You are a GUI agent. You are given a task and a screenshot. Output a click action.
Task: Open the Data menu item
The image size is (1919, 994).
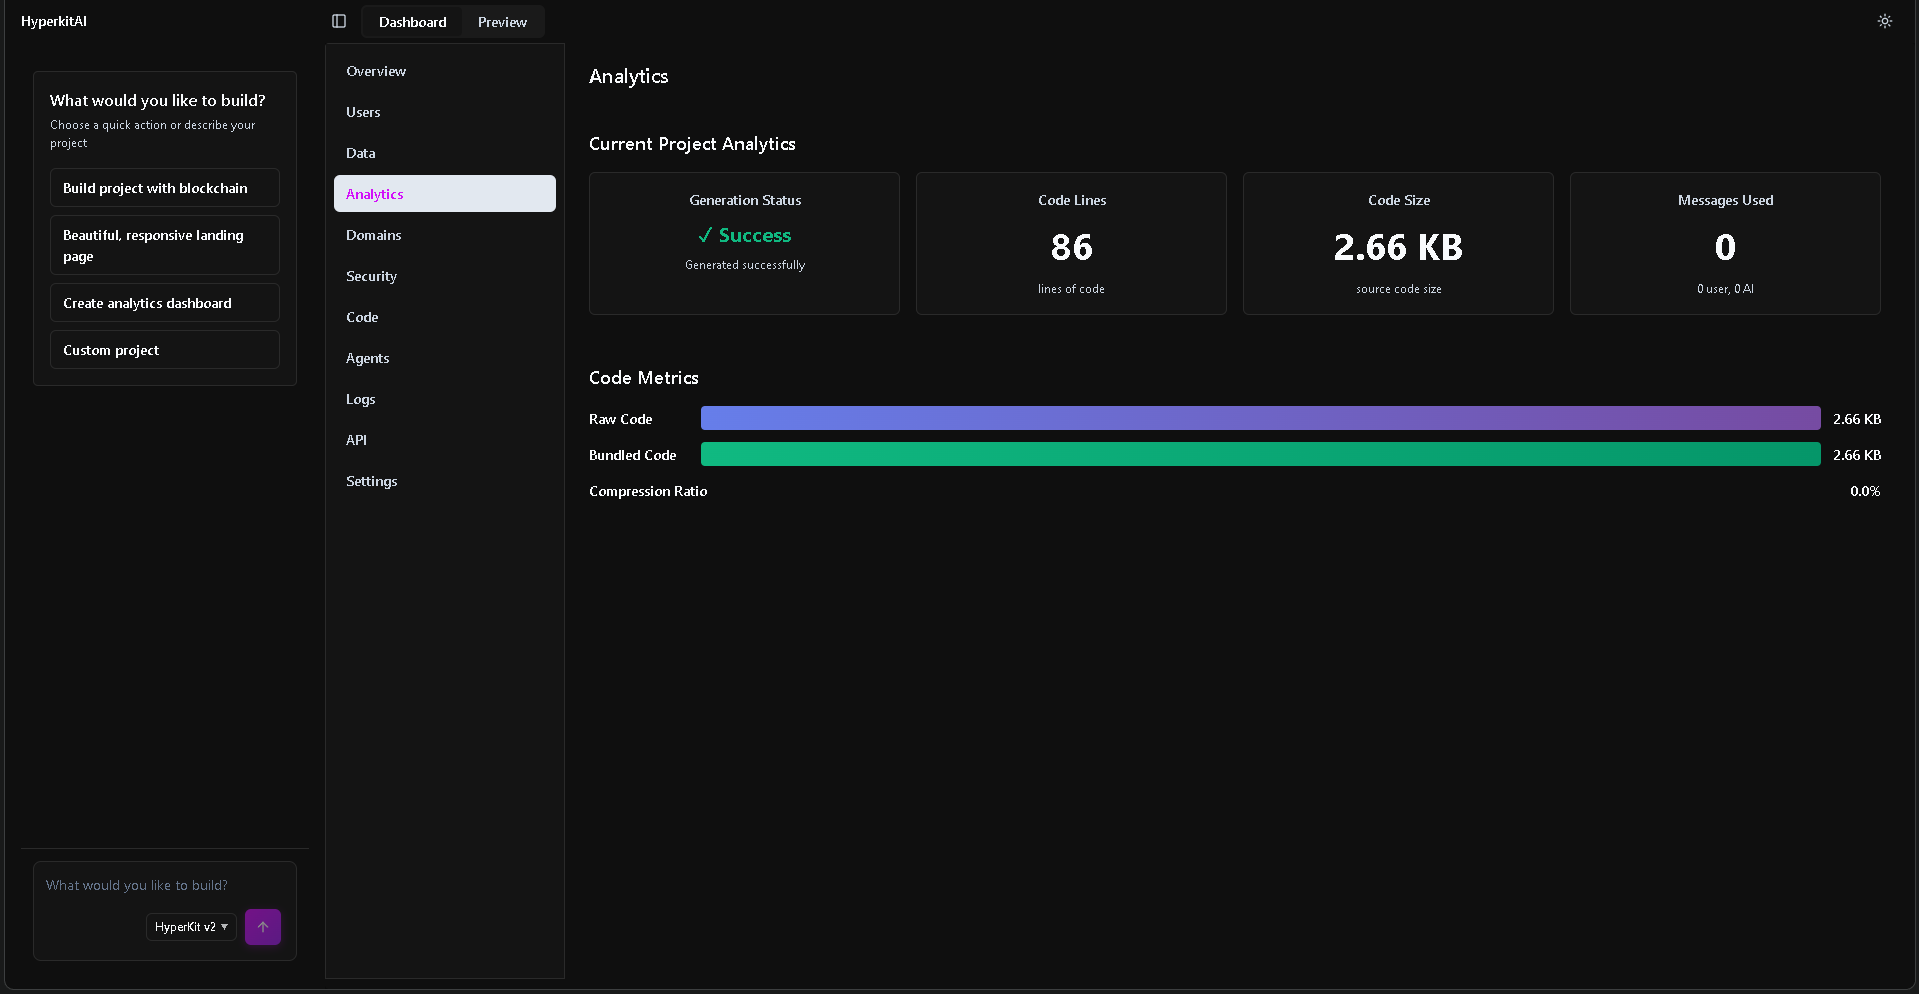(x=361, y=153)
